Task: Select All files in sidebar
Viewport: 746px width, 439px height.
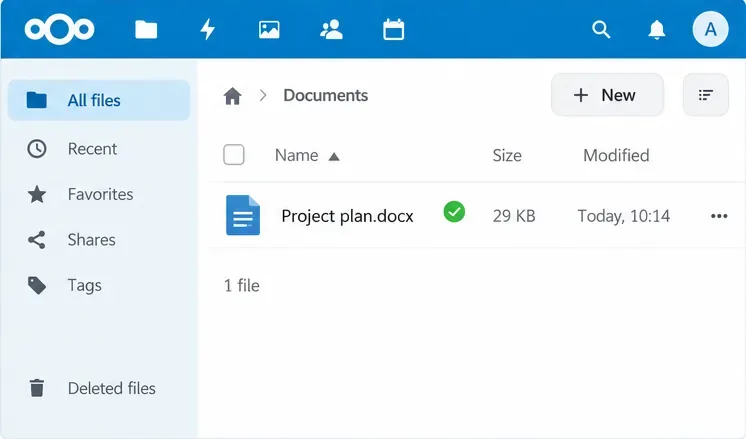Action: 99,100
